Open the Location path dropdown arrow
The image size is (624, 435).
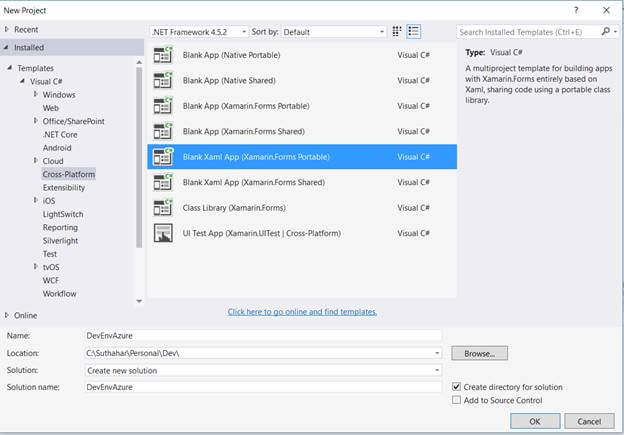437,353
